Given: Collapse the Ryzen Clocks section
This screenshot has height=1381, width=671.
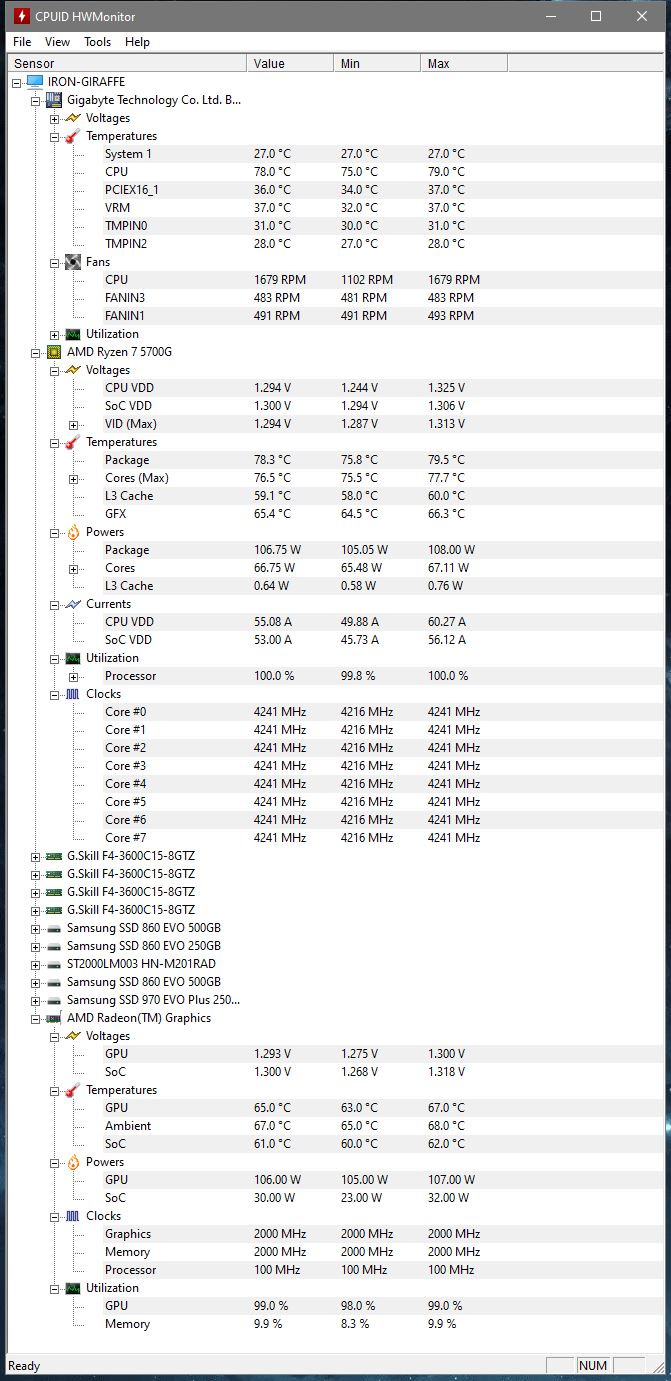Looking at the screenshot, I should click(55, 694).
